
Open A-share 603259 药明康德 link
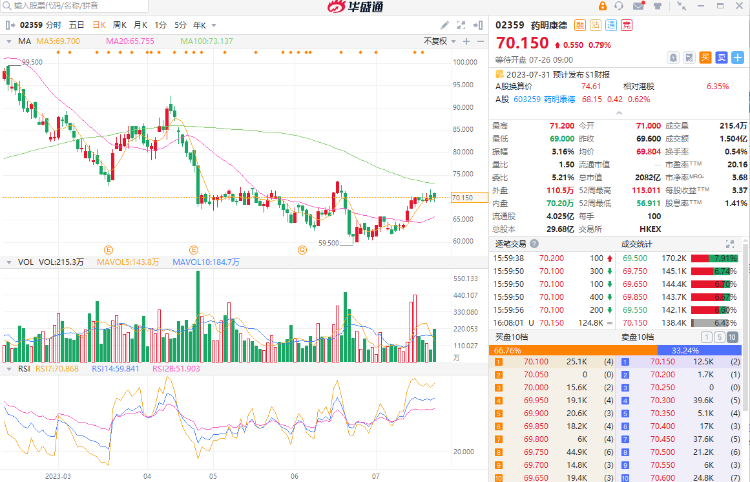point(544,99)
